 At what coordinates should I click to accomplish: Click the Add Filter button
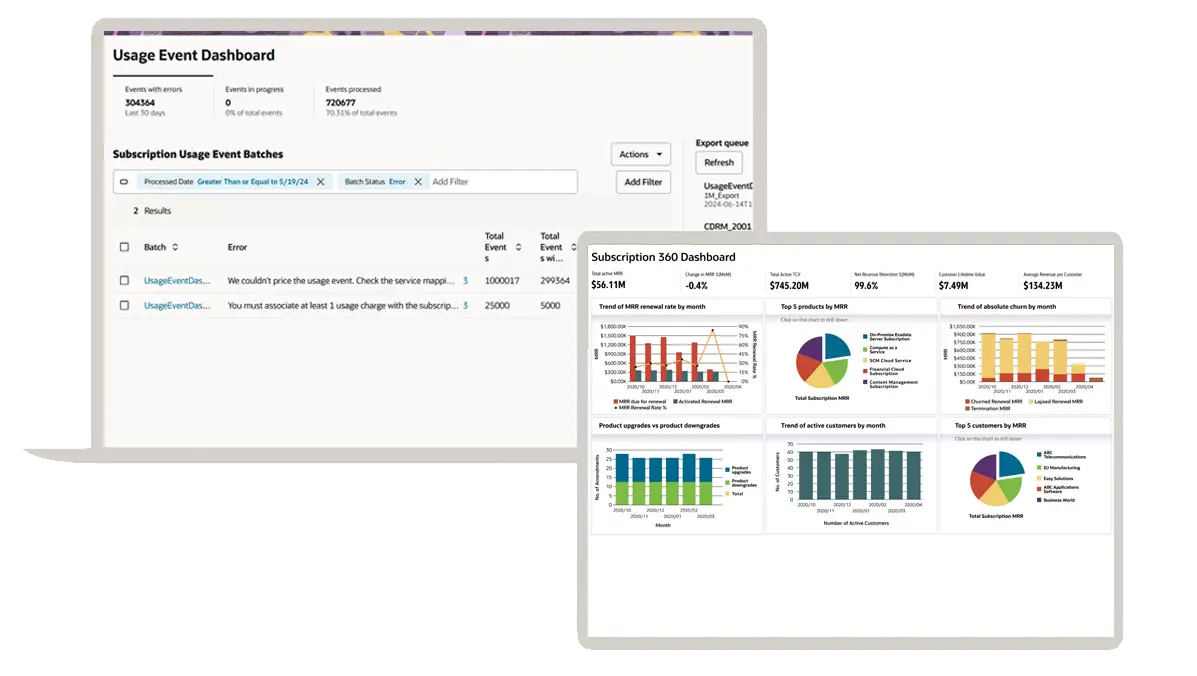[x=643, y=182]
